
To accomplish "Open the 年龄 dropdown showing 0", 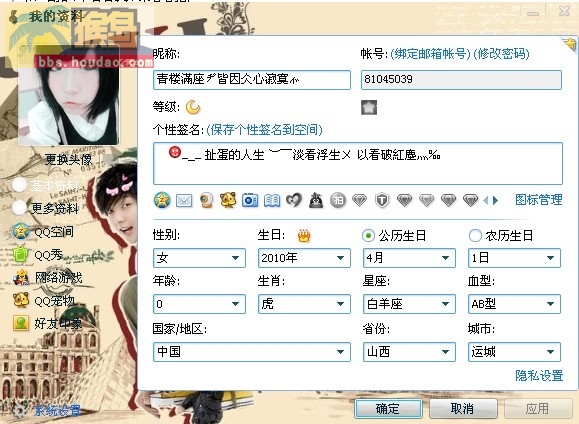I will pyautogui.click(x=199, y=304).
